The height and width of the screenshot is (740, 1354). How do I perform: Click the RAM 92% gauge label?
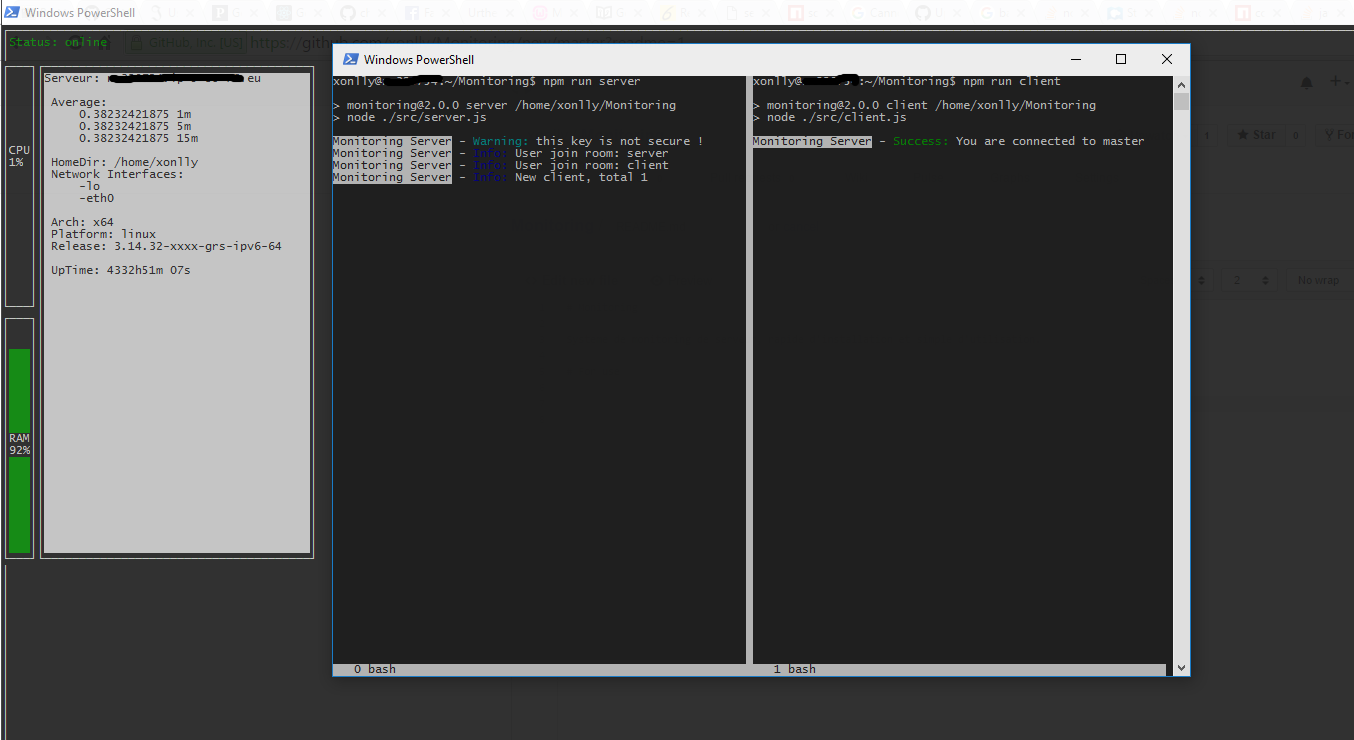click(x=19, y=444)
